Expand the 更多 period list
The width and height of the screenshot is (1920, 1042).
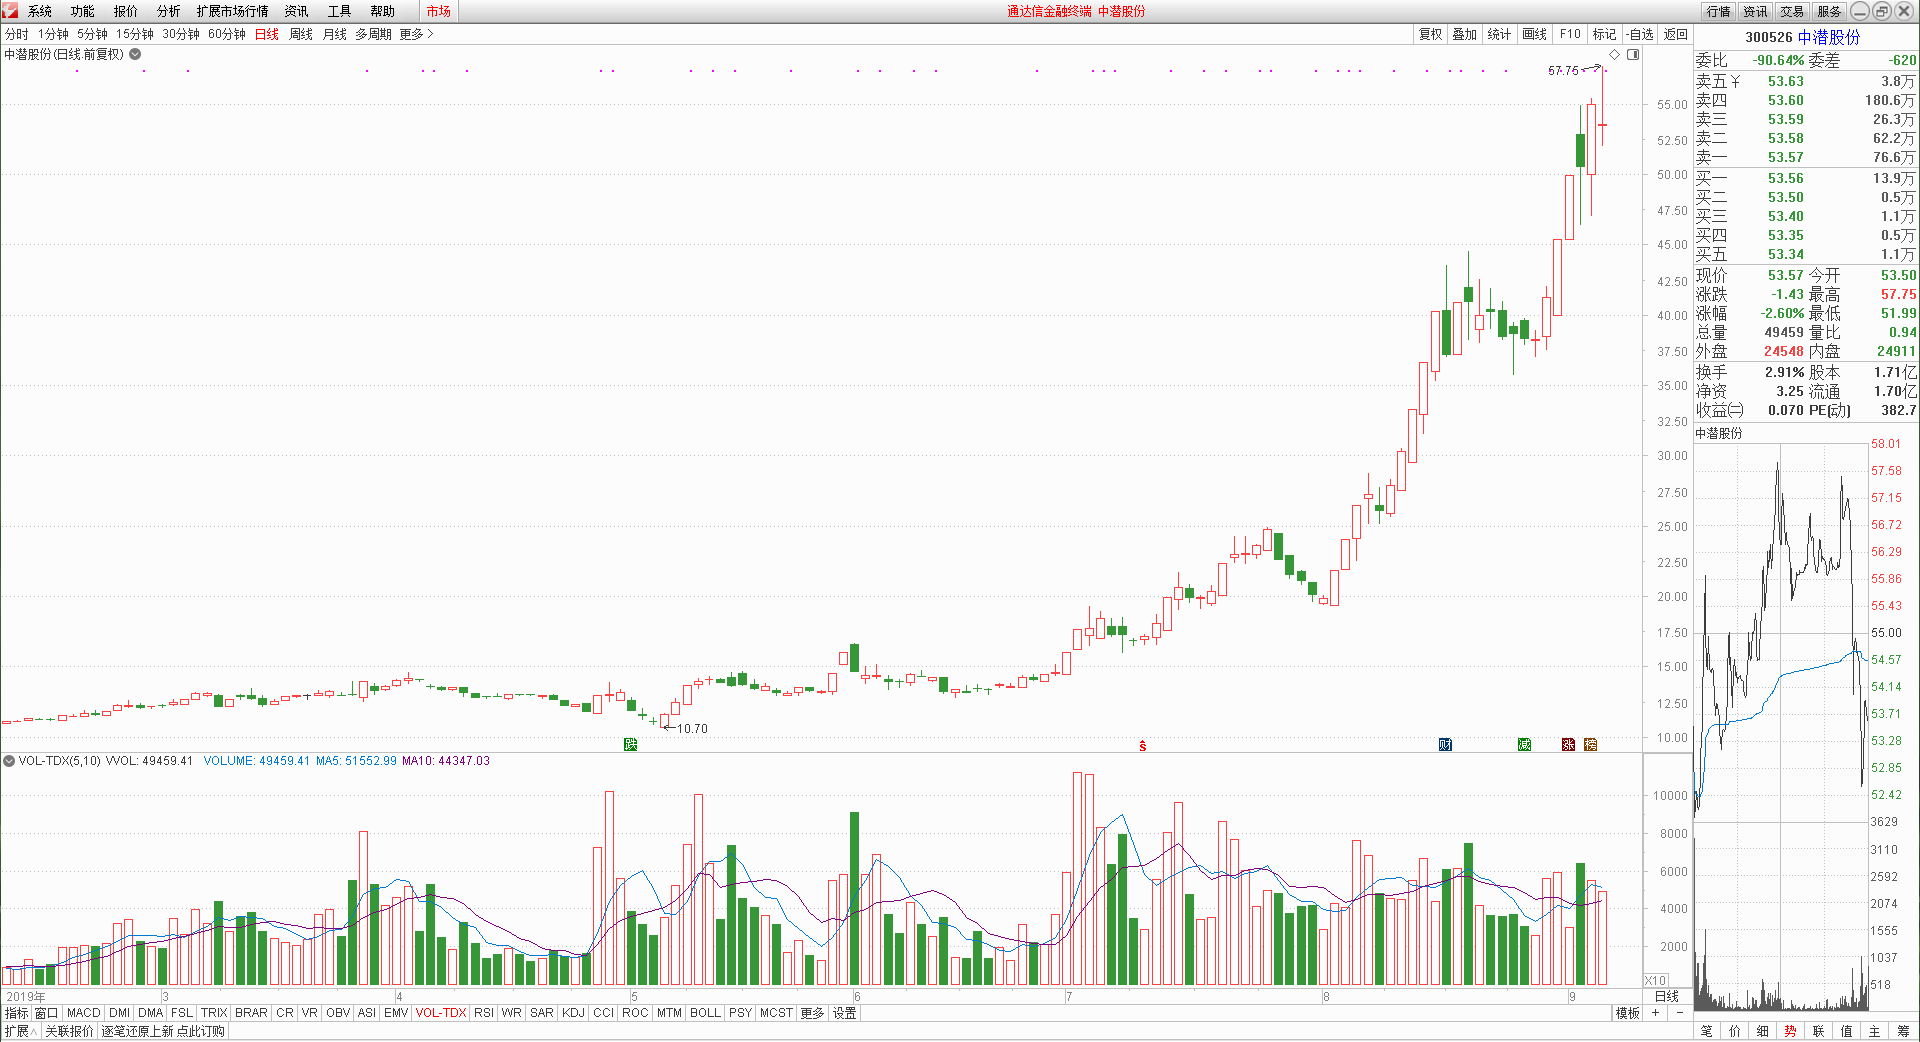click(416, 34)
